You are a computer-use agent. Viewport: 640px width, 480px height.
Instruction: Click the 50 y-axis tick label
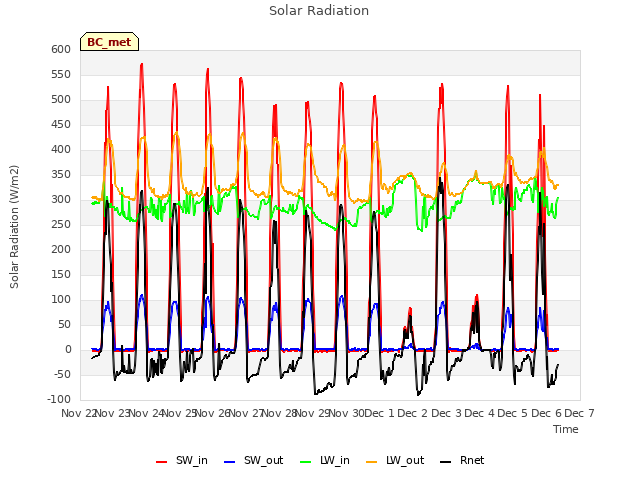coord(64,324)
